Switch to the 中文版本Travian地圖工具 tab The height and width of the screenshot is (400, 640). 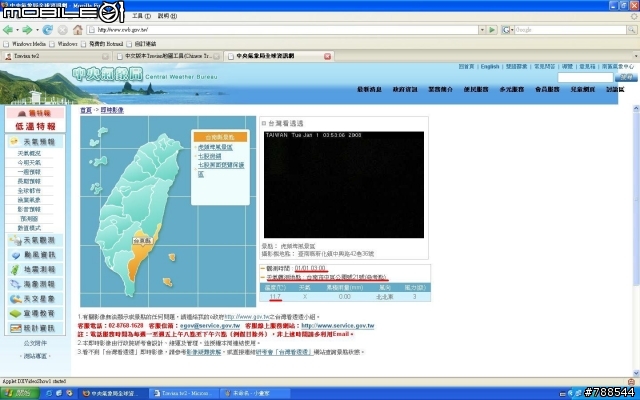coord(168,56)
